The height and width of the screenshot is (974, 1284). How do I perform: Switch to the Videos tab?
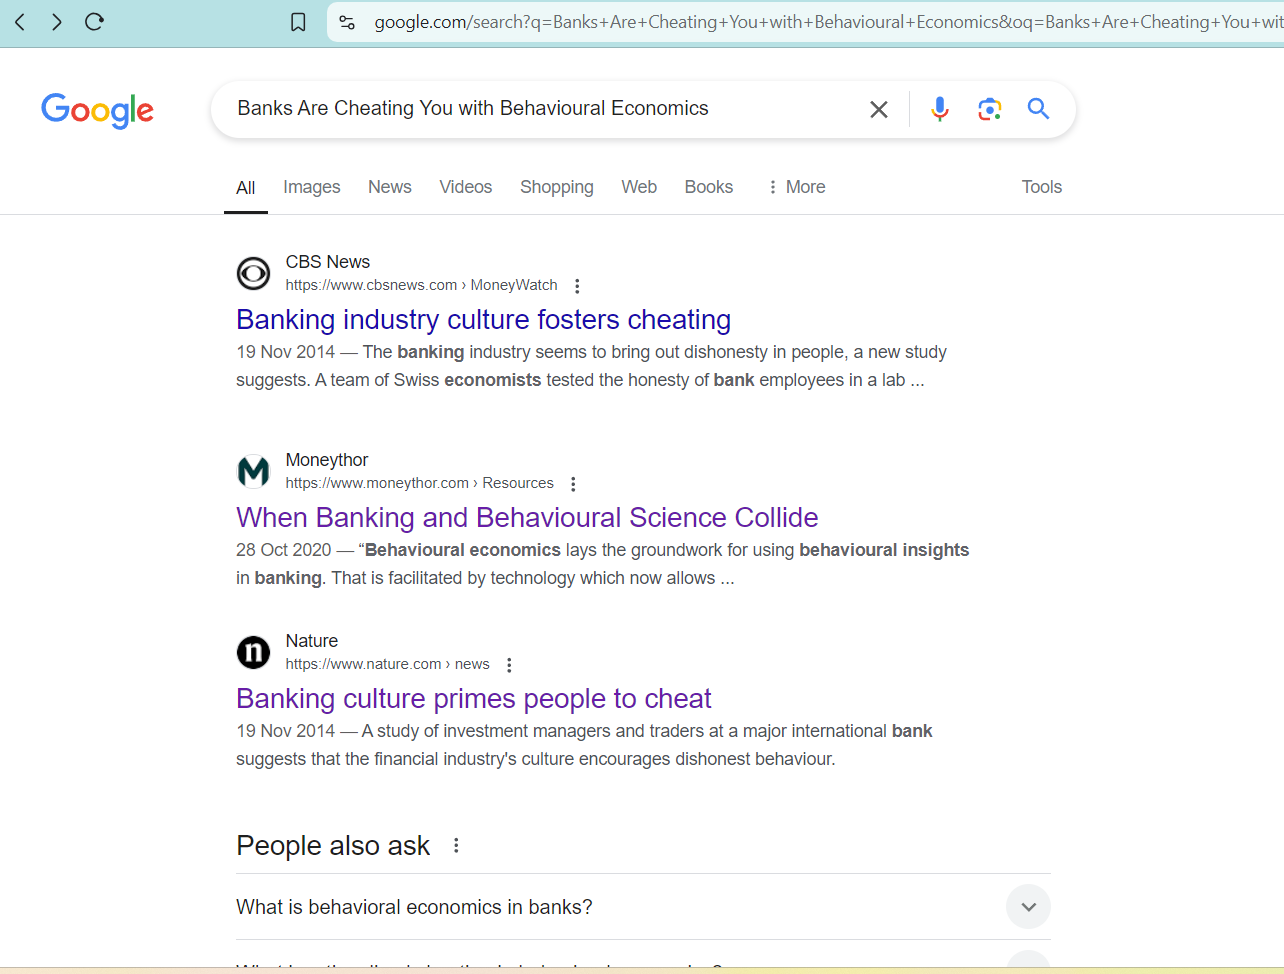(x=466, y=187)
